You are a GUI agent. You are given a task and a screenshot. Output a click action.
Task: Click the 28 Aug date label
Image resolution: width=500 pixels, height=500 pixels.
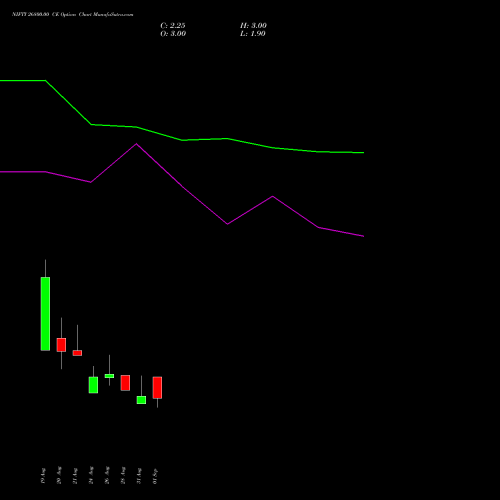[x=123, y=476]
